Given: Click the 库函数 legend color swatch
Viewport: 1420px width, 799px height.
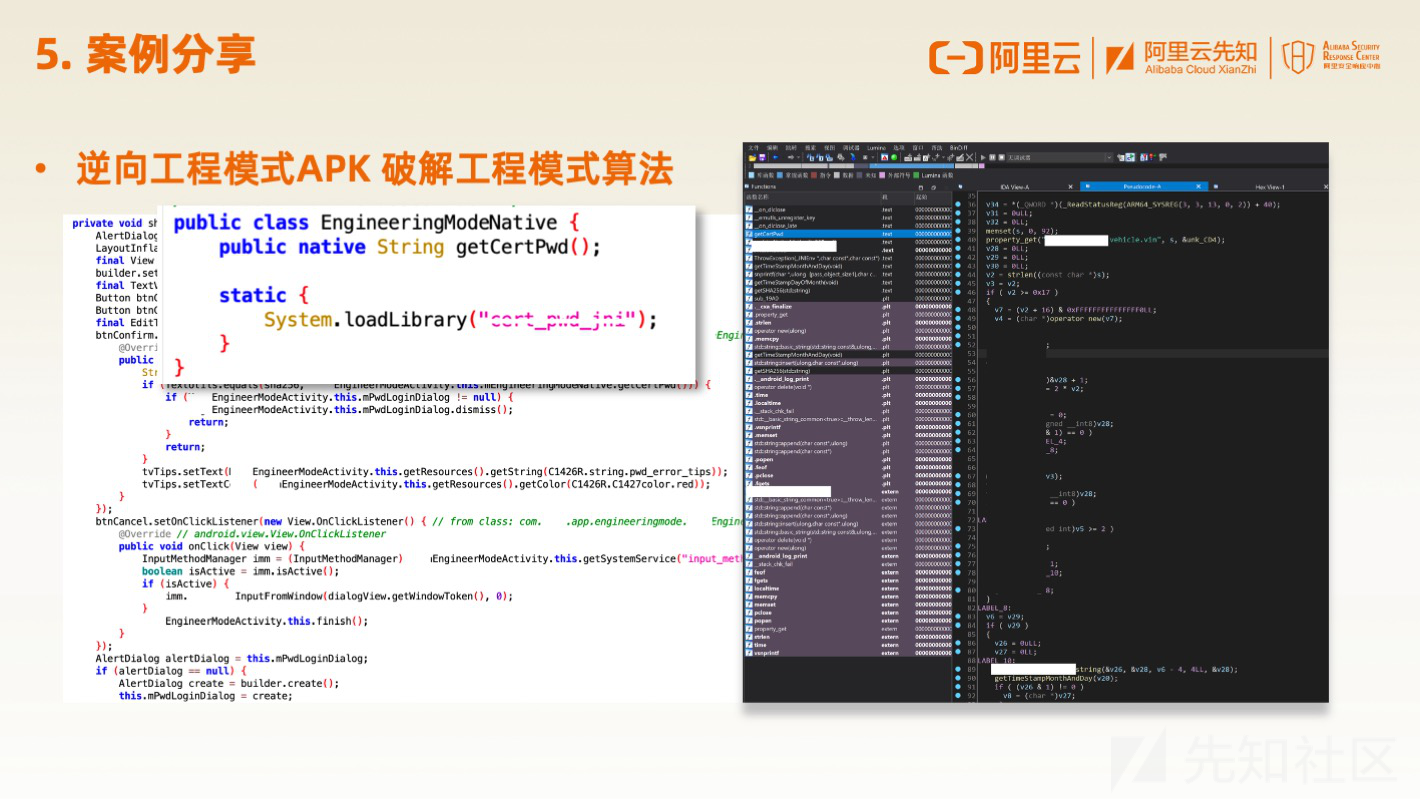Looking at the screenshot, I should (751, 175).
